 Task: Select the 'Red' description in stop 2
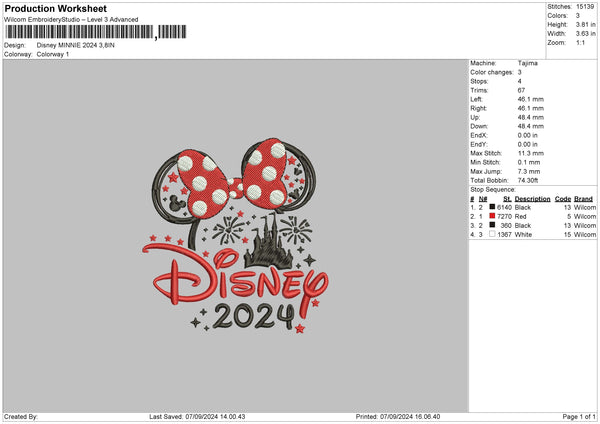pos(520,217)
